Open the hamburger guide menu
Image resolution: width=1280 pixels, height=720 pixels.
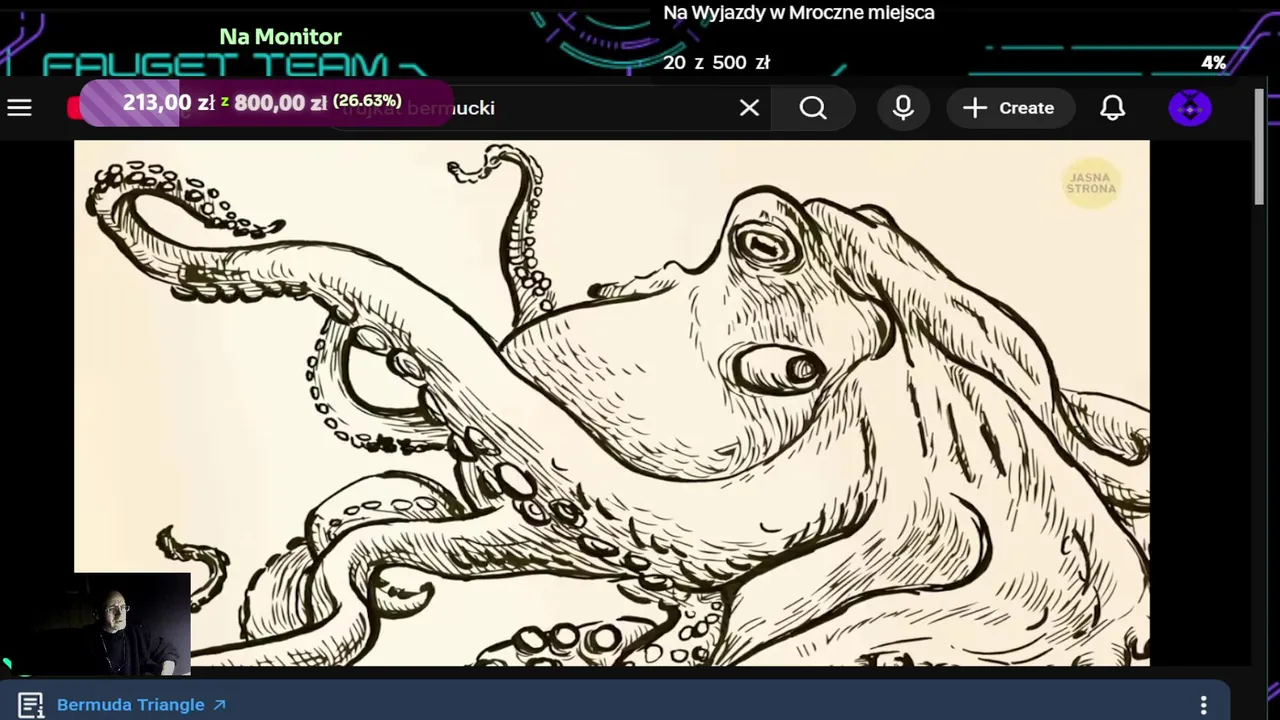click(20, 108)
